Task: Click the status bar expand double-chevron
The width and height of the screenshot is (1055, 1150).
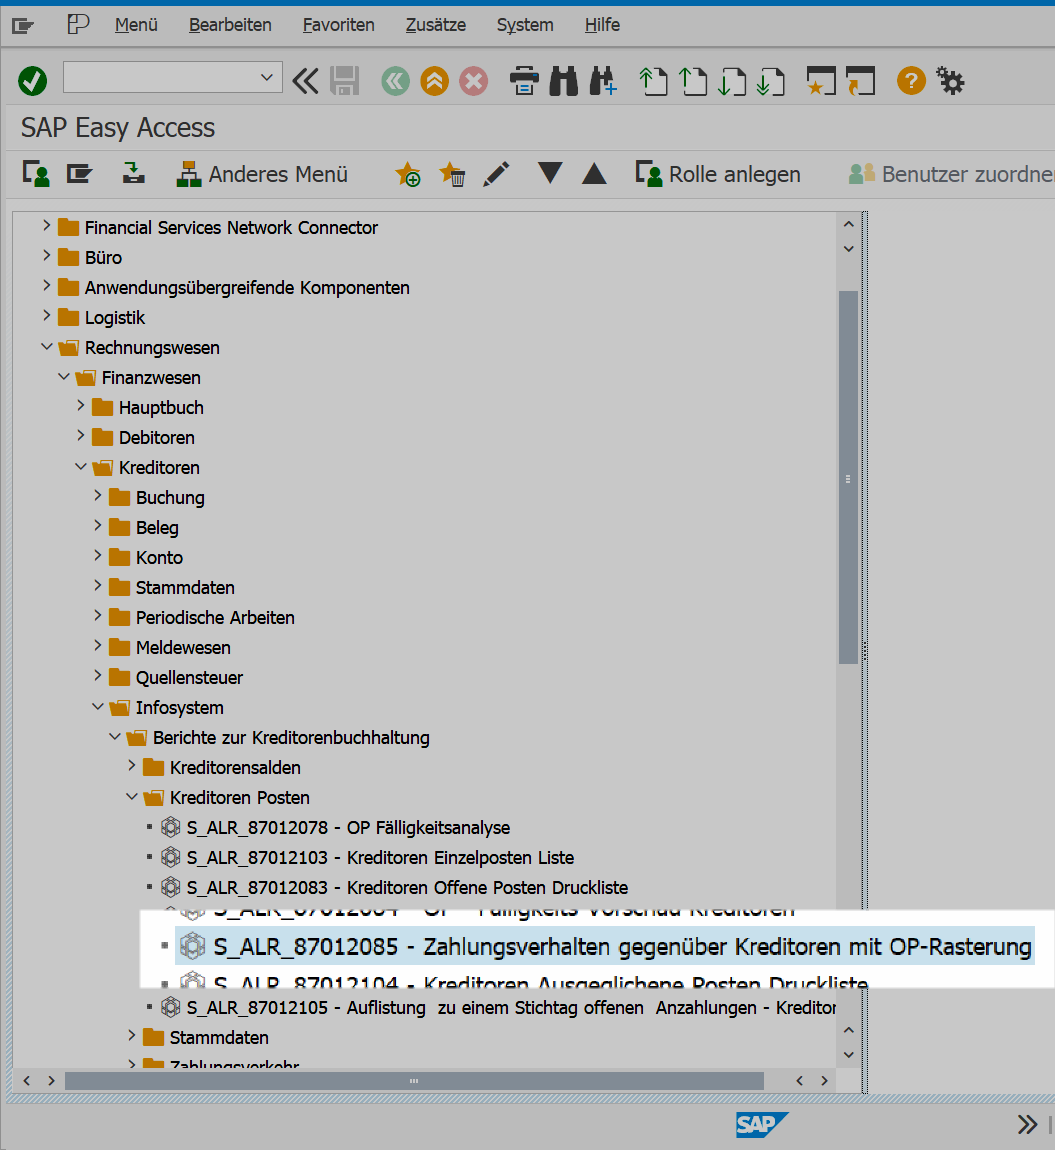Action: click(1027, 1124)
